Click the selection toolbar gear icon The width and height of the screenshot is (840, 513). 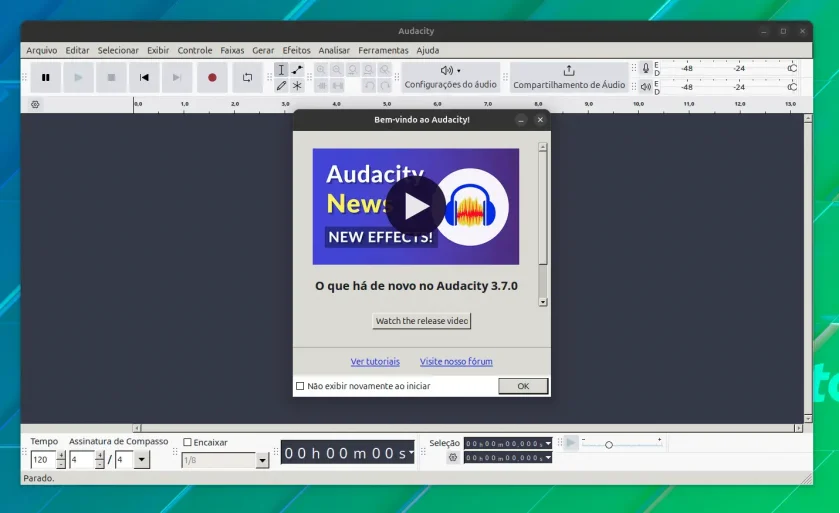click(x=453, y=457)
